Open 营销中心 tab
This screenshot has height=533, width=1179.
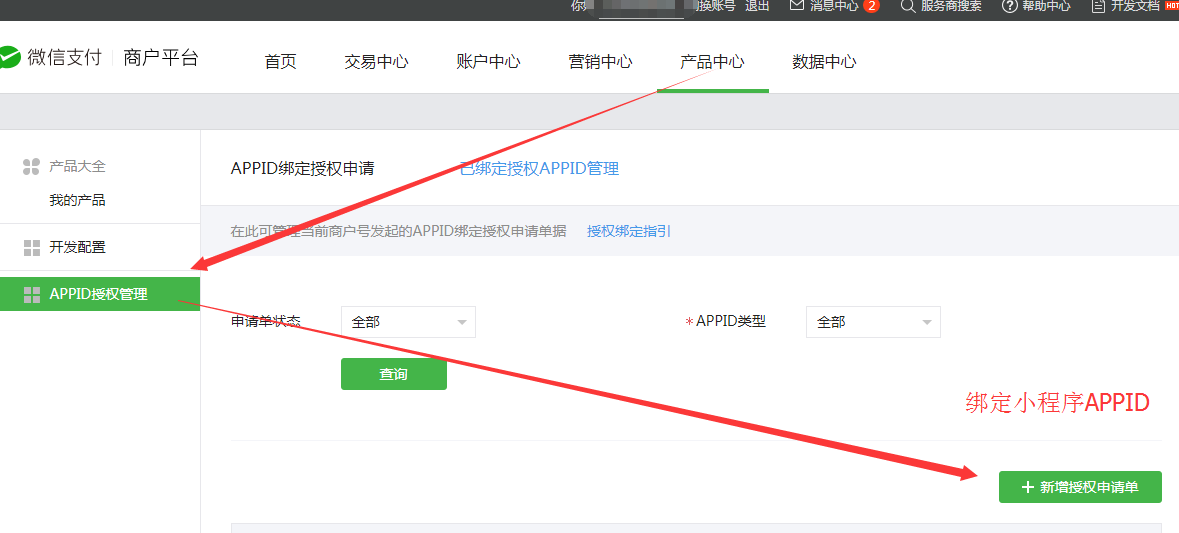click(x=600, y=62)
